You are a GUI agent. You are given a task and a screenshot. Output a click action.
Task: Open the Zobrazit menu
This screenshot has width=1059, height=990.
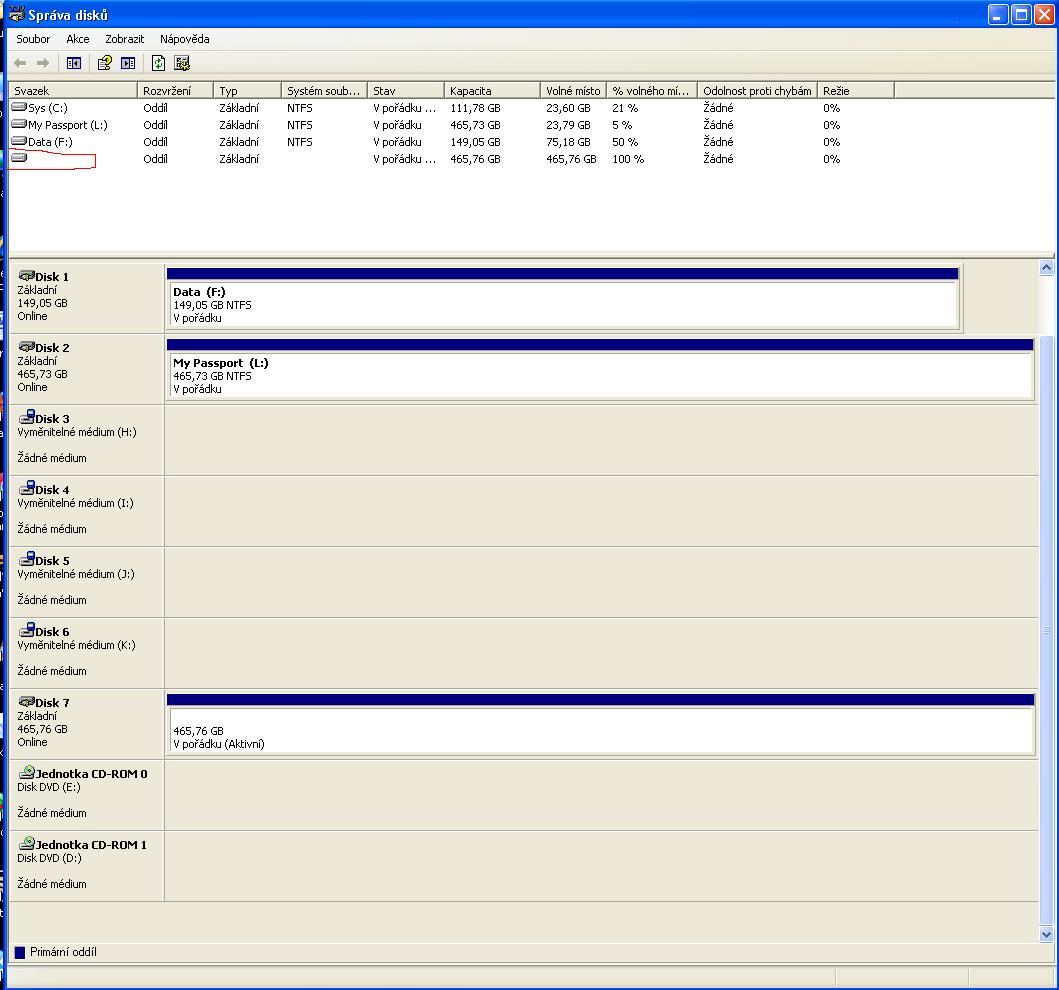tap(125, 39)
